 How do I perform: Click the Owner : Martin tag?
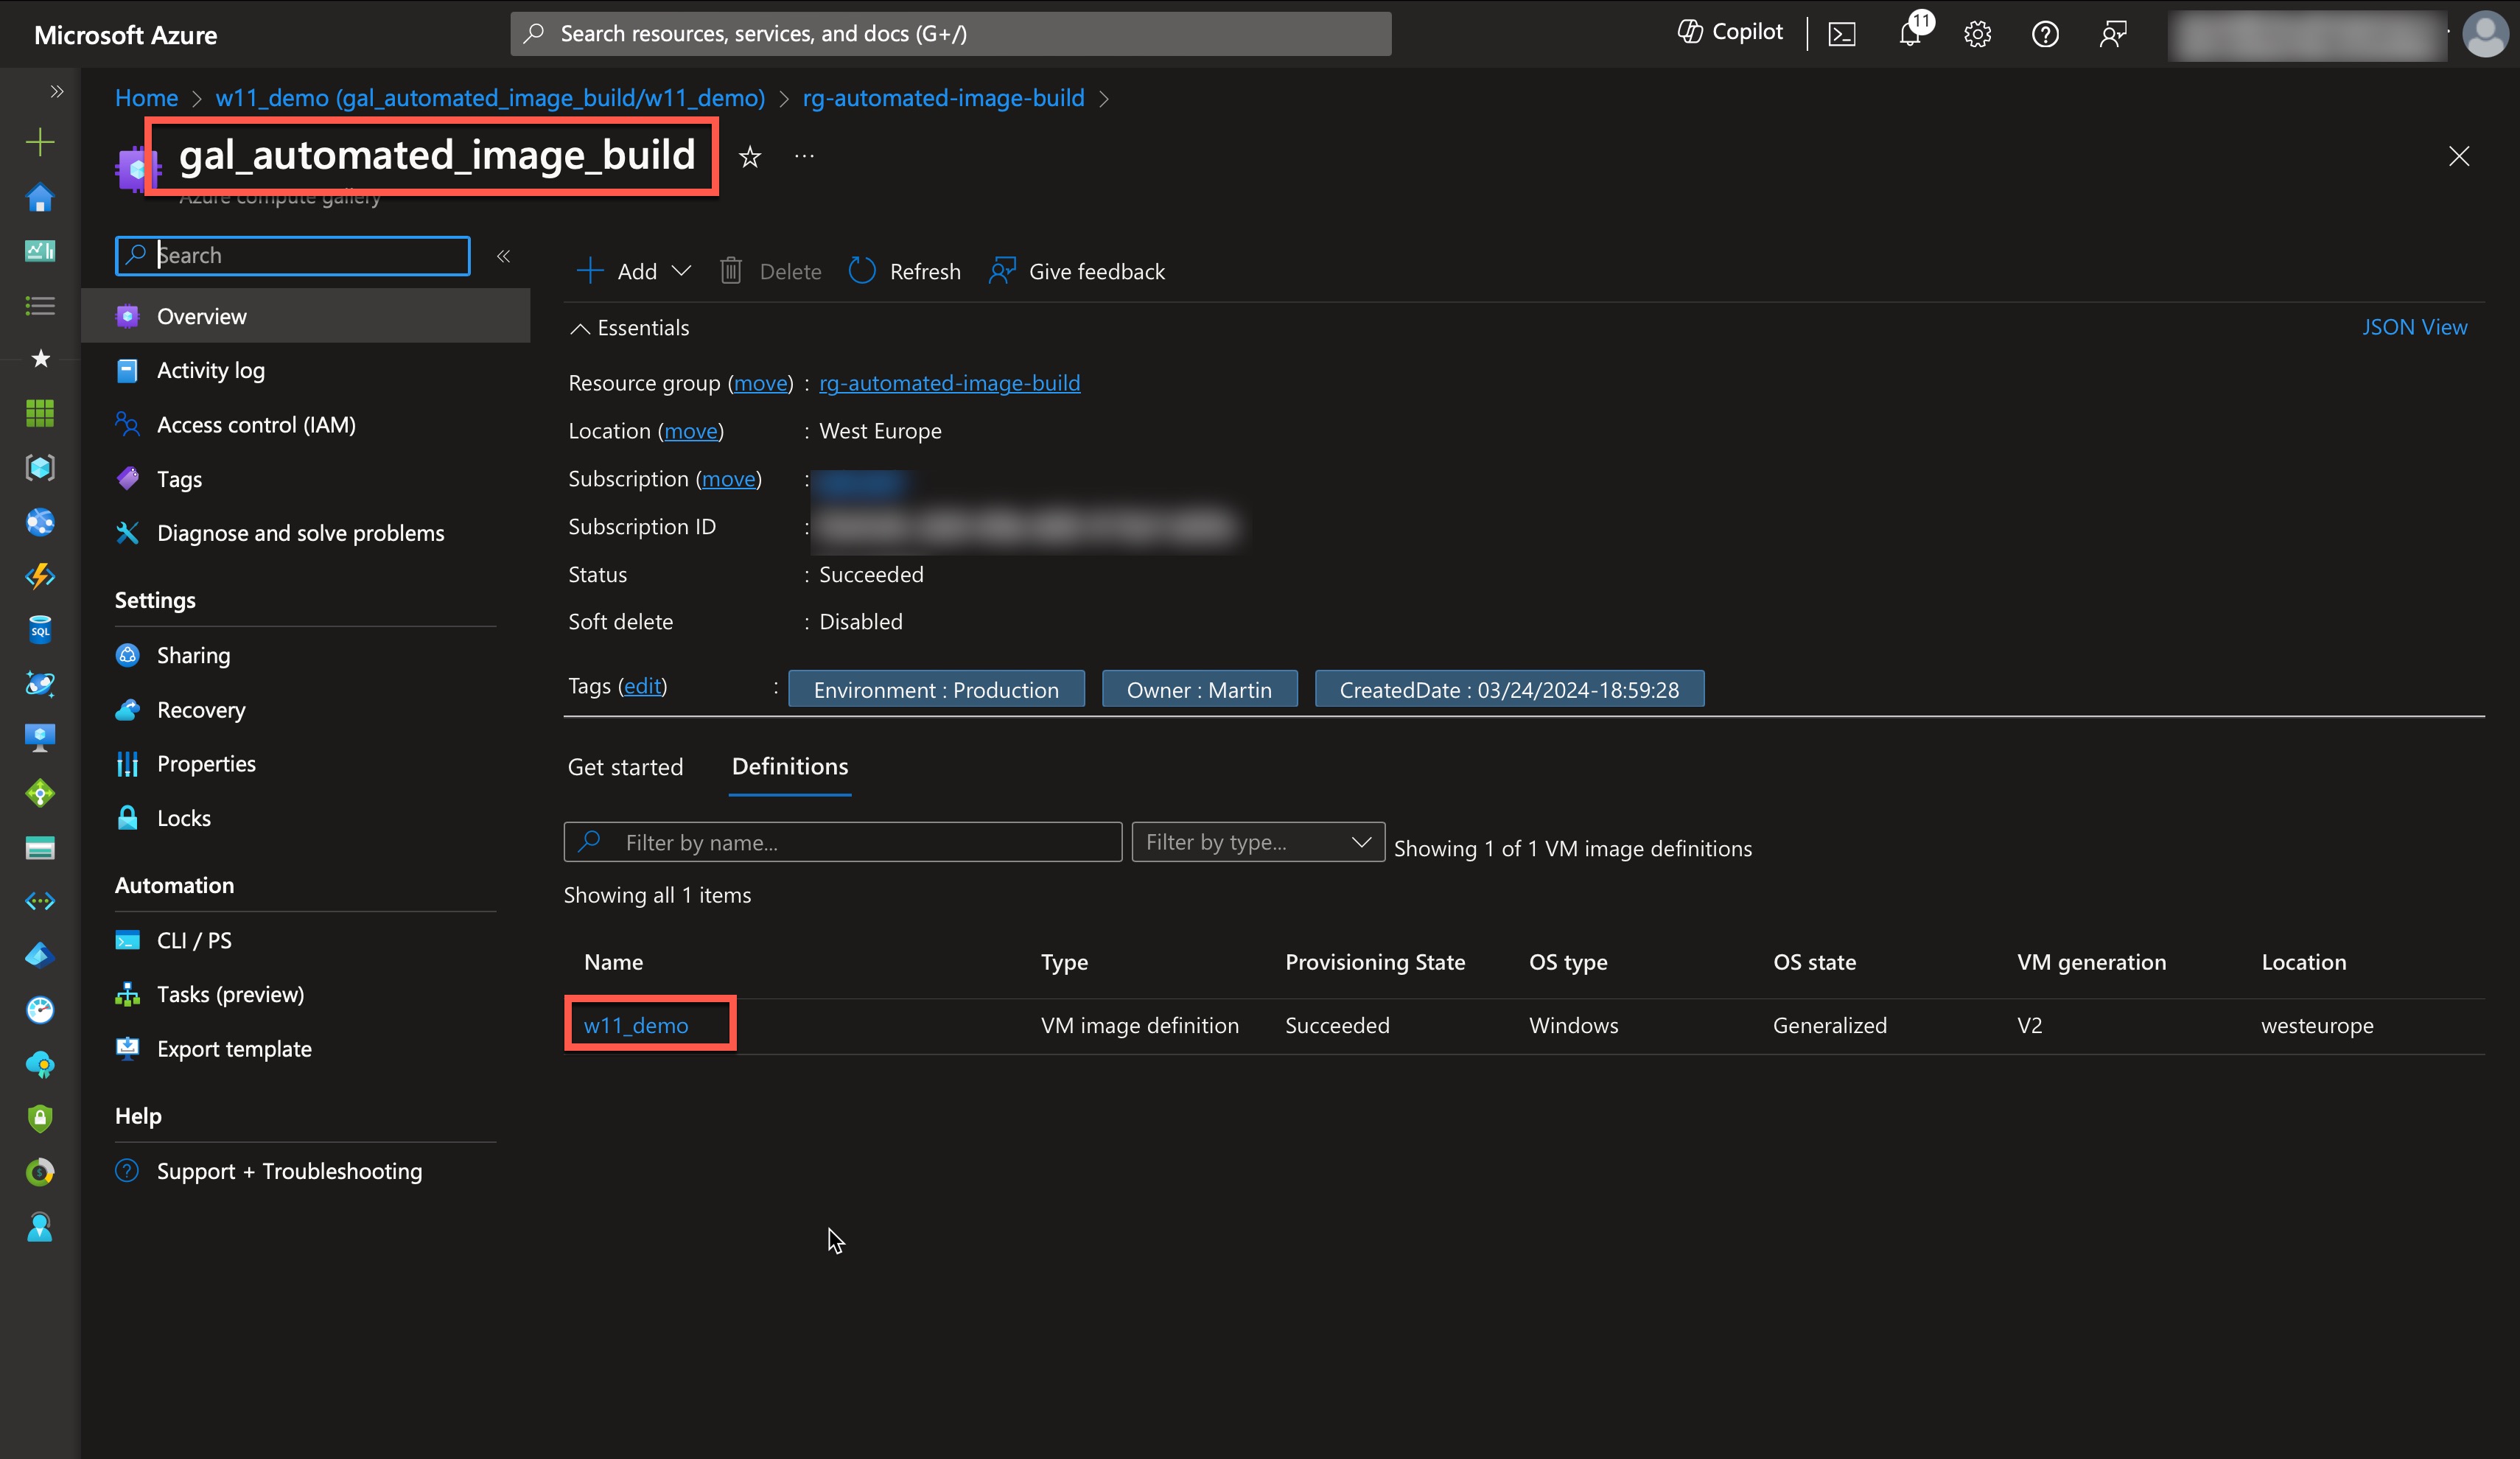pos(1199,689)
